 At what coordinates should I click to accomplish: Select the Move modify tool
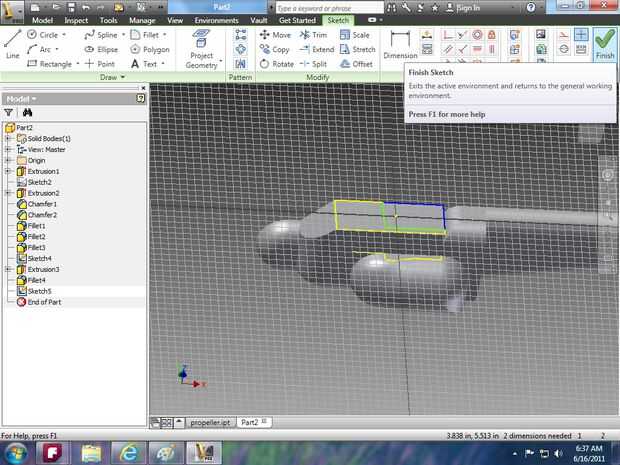275,35
